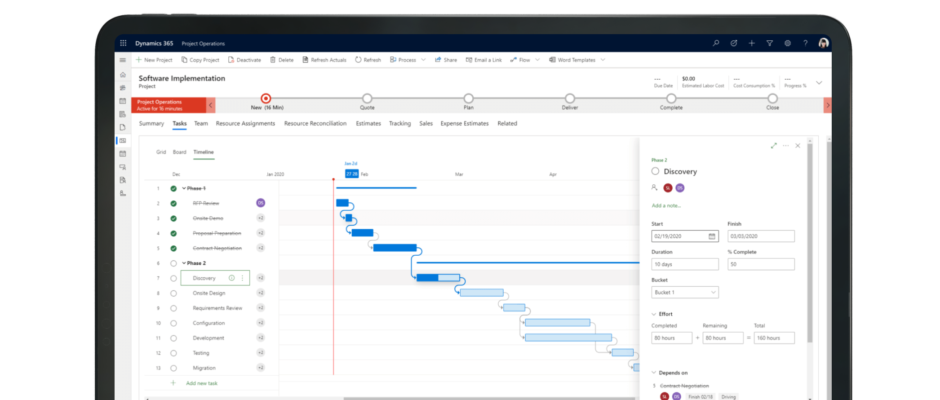Expand the project header chevron
This screenshot has height=400, width=940.
[x=820, y=82]
